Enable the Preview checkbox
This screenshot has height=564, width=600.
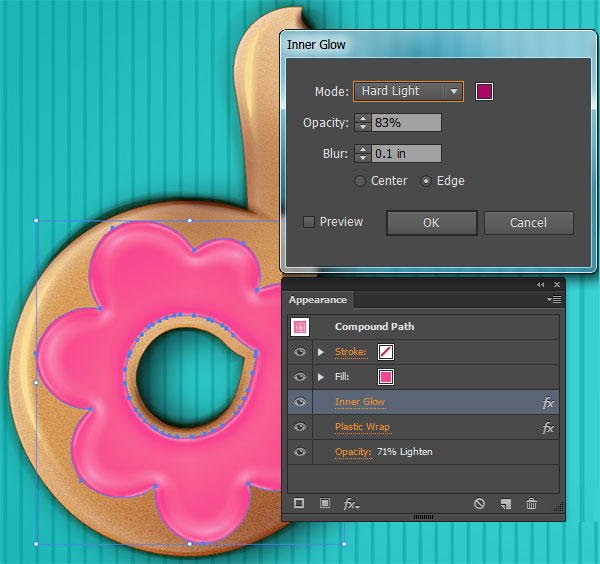pyautogui.click(x=309, y=222)
